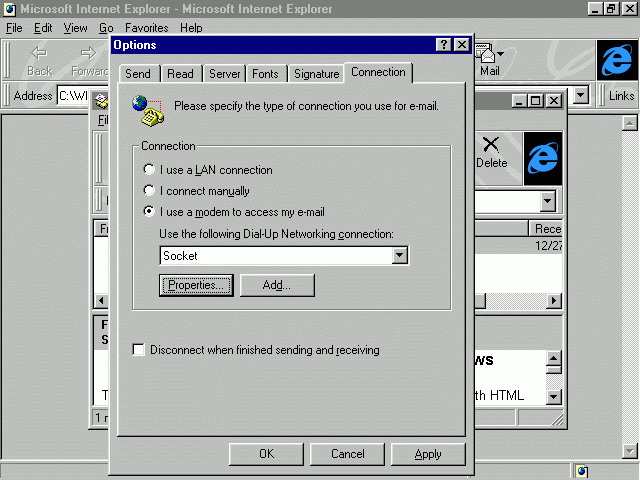The image size is (640, 480).
Task: Confirm Options dialog with OK
Action: [x=267, y=454]
